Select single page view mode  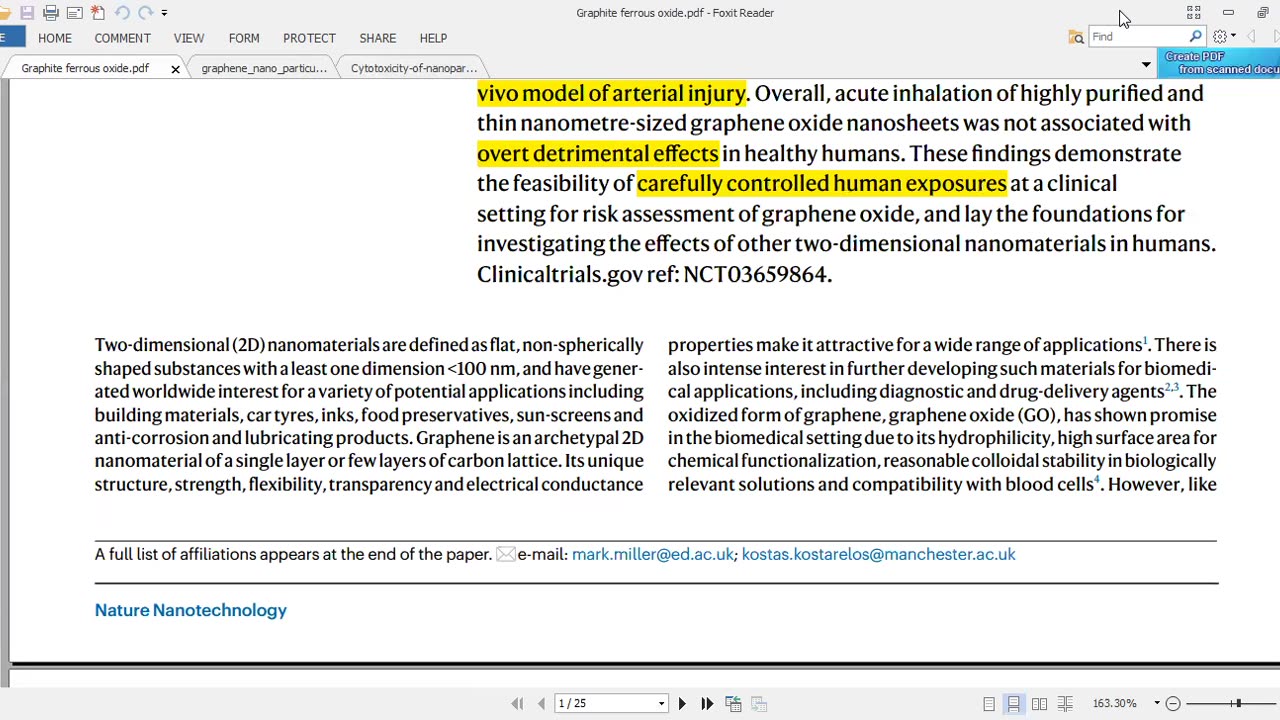pos(989,704)
